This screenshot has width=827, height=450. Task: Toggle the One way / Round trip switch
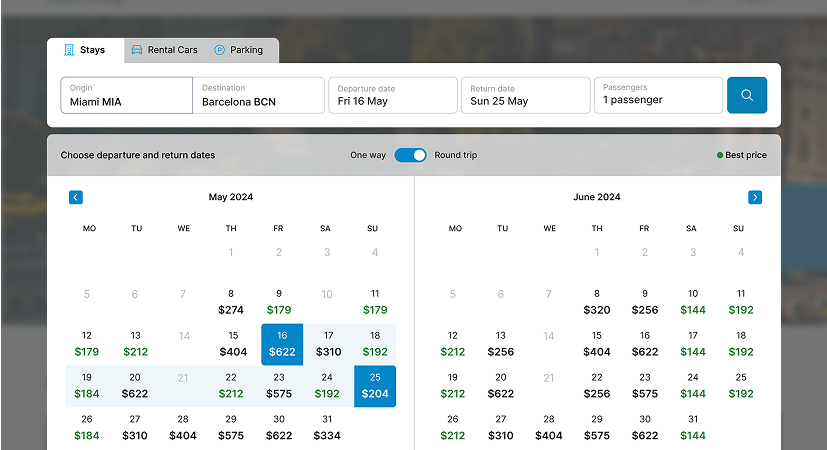410,155
